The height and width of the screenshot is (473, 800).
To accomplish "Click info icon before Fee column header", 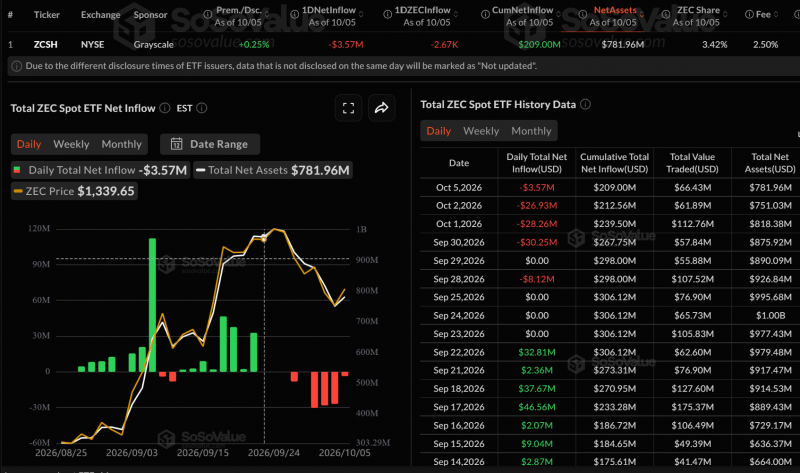I will 749,15.
